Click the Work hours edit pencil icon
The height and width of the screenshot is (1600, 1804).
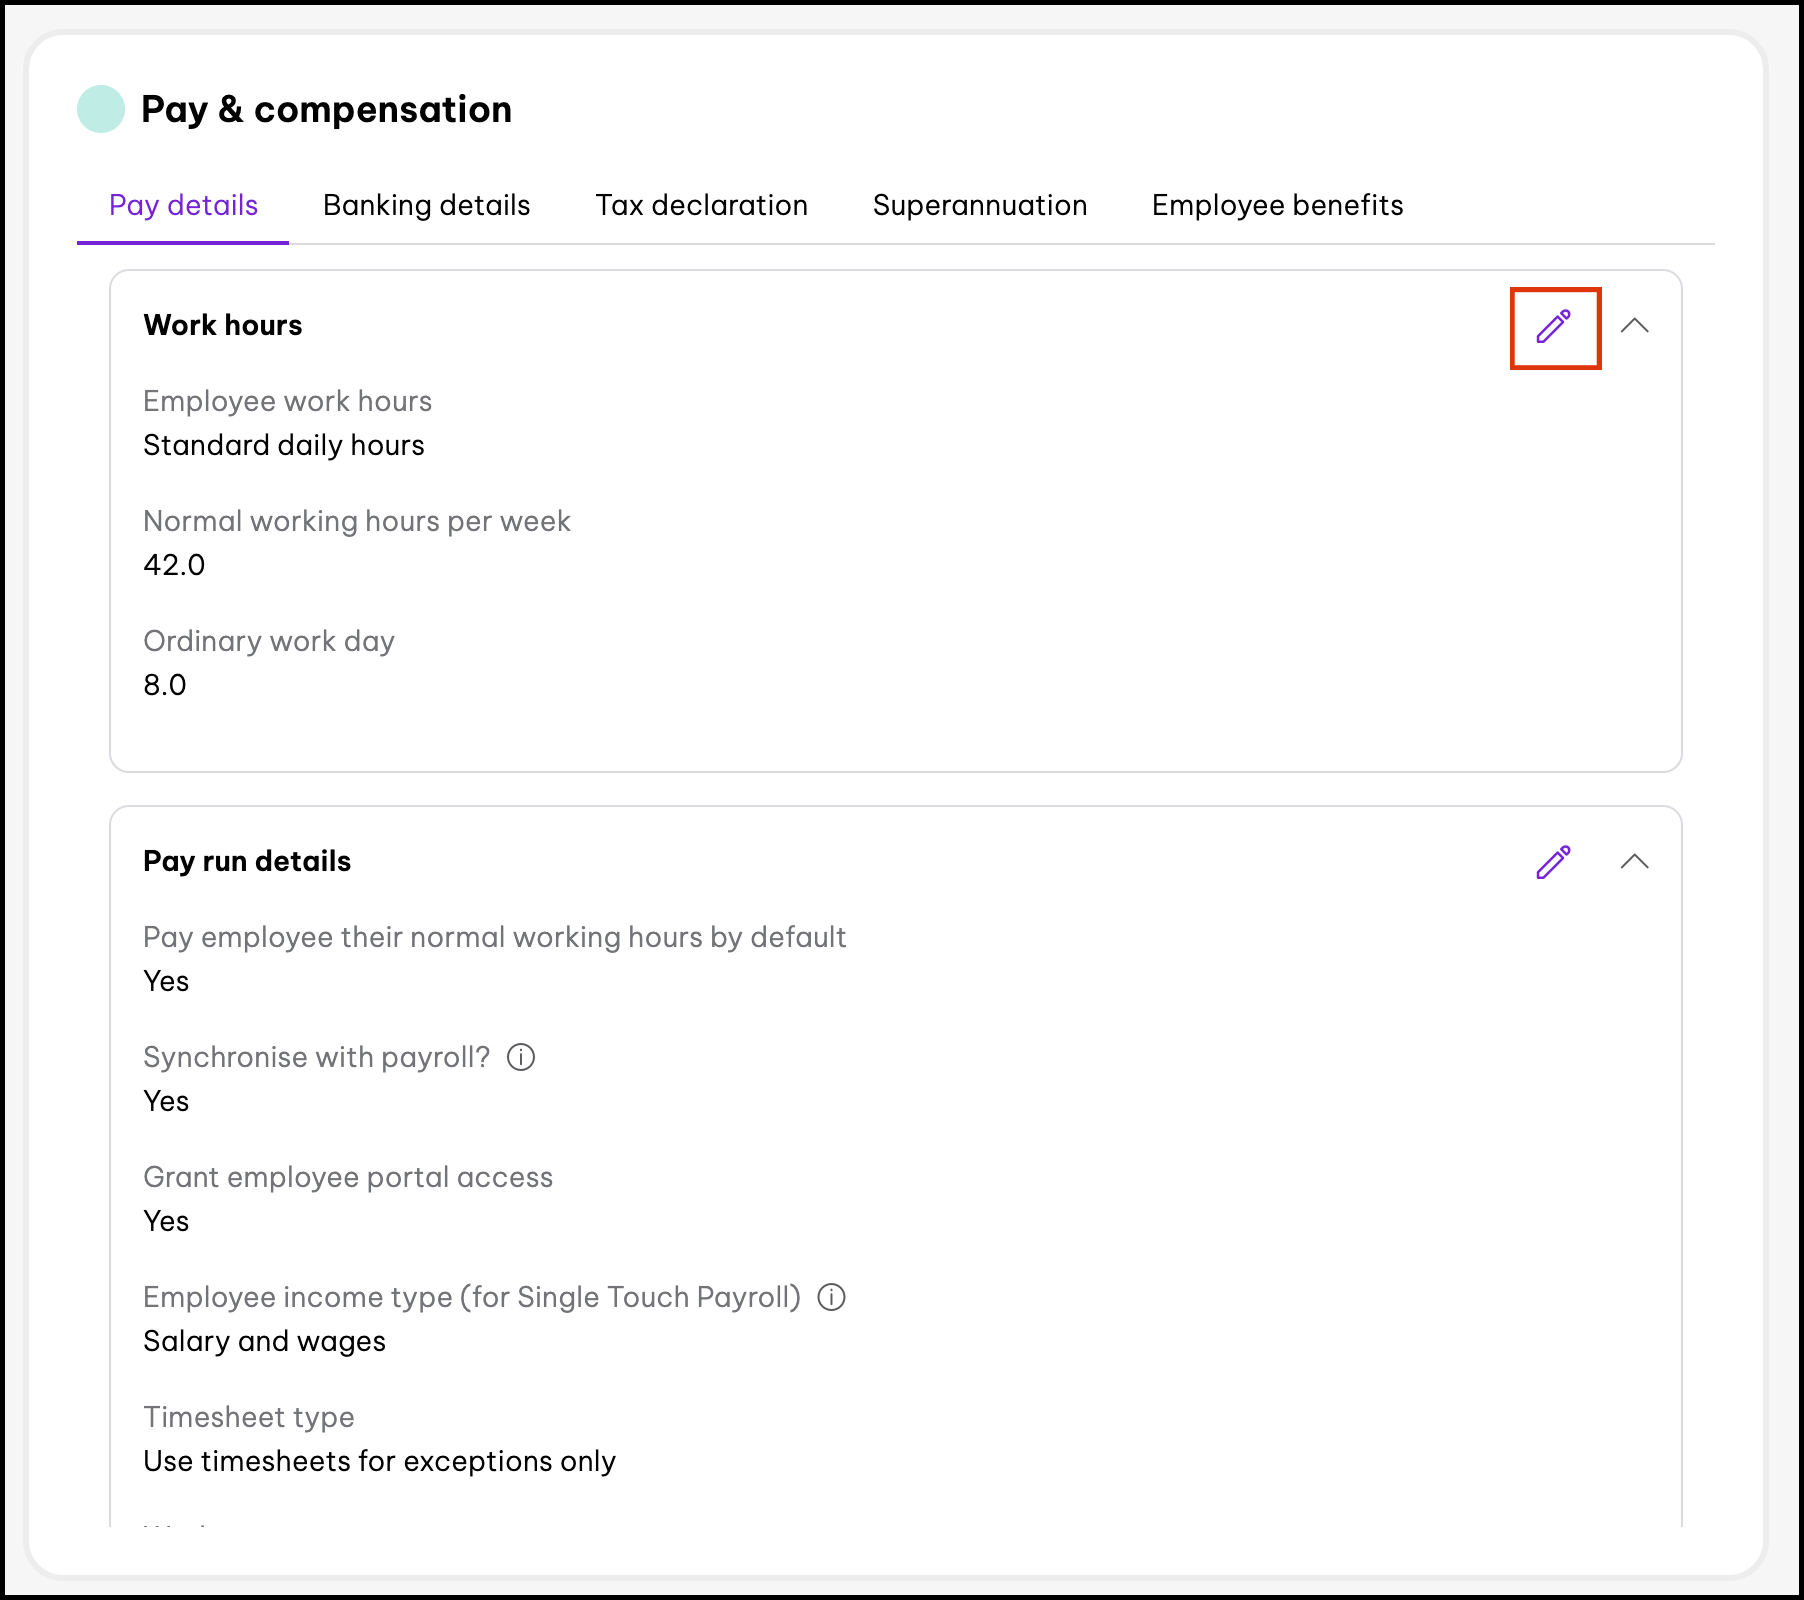tap(1554, 327)
